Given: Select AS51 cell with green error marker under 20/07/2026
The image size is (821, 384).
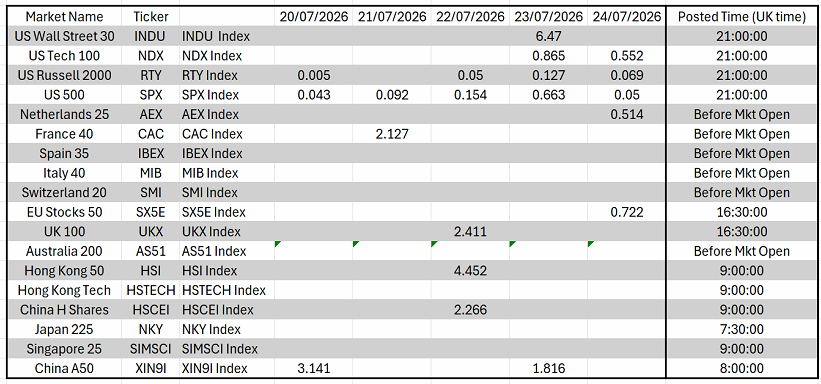Looking at the screenshot, I should 314,251.
